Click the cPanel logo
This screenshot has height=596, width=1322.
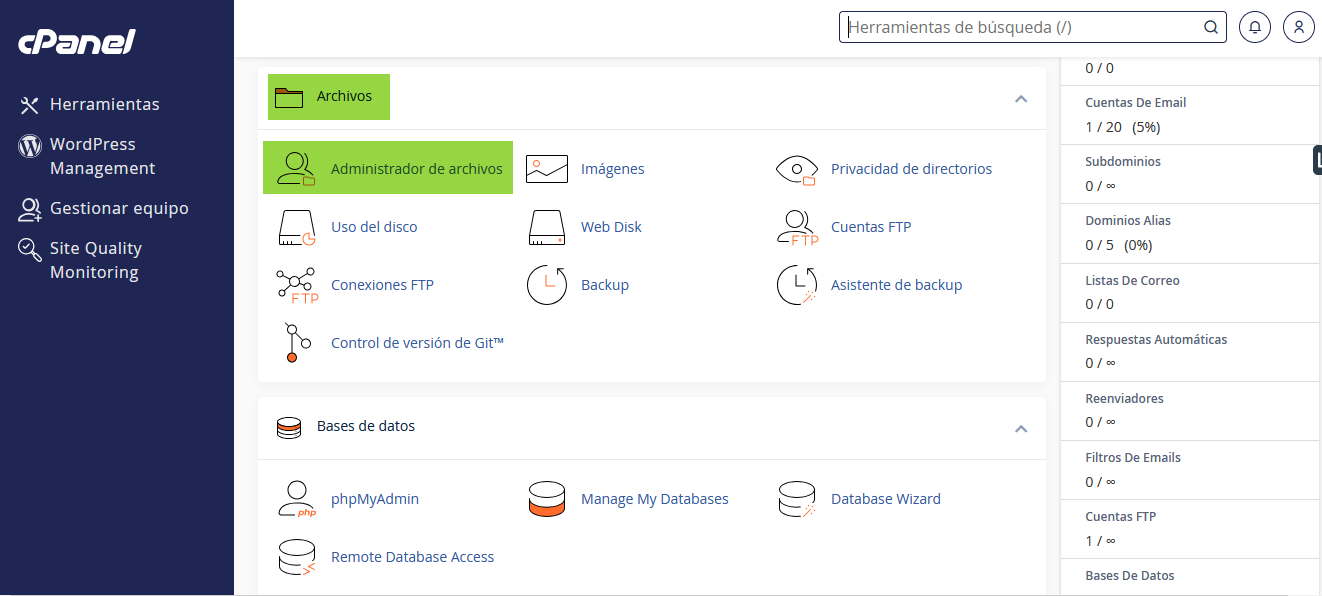click(77, 42)
